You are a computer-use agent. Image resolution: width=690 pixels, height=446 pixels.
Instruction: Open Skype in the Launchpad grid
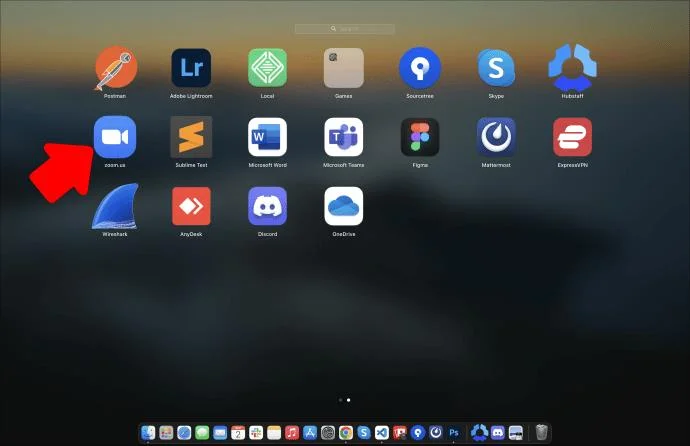496,68
